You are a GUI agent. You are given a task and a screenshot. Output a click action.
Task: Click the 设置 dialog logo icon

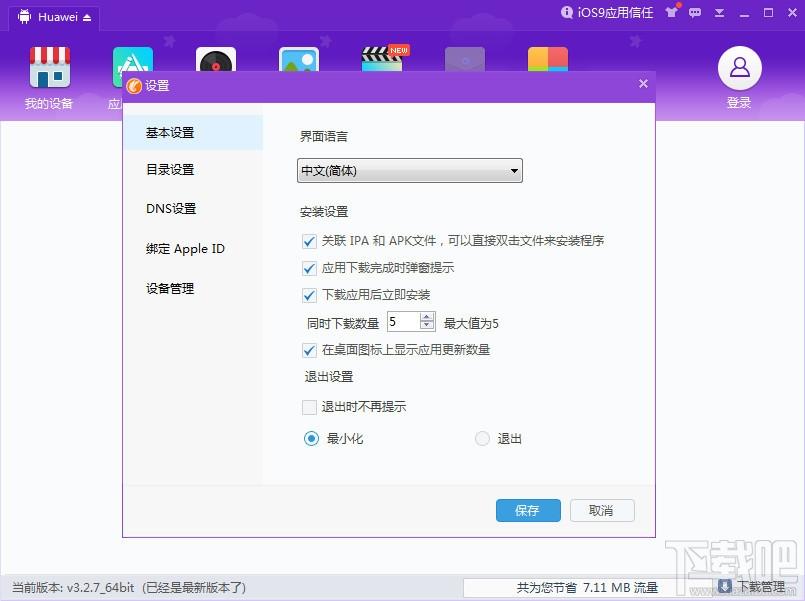pyautogui.click(x=134, y=86)
